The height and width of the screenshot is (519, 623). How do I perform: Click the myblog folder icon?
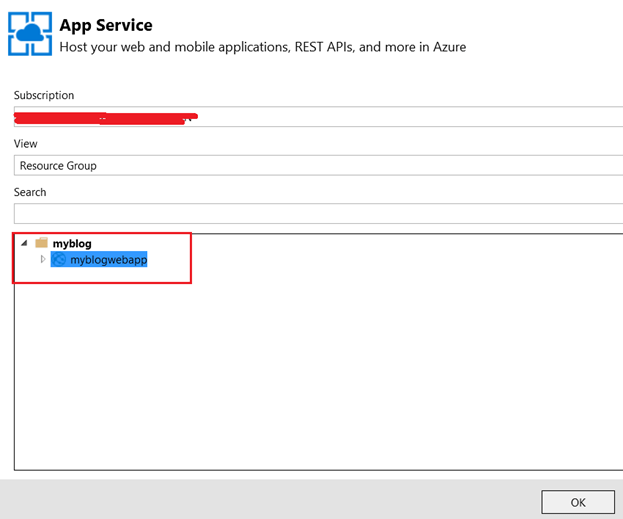coord(41,243)
